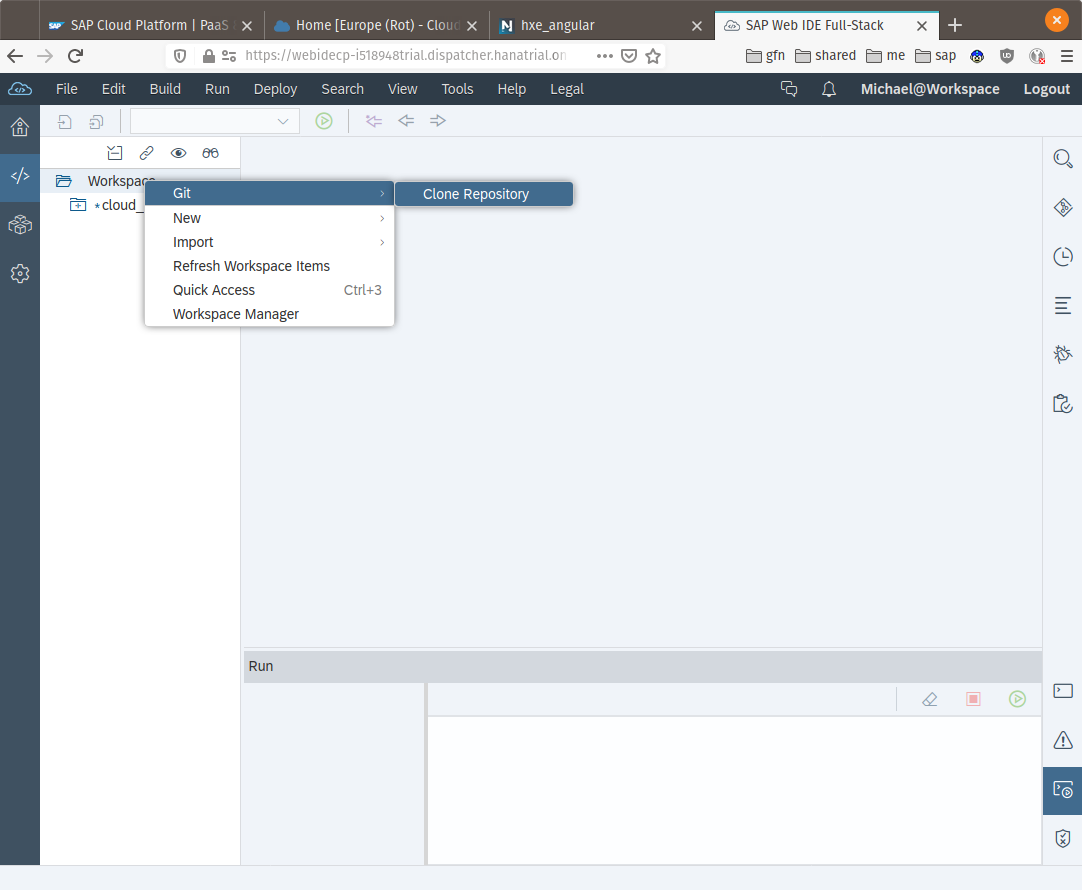The width and height of the screenshot is (1082, 890).
Task: Expand the Git submenu arrow
Action: (382, 194)
